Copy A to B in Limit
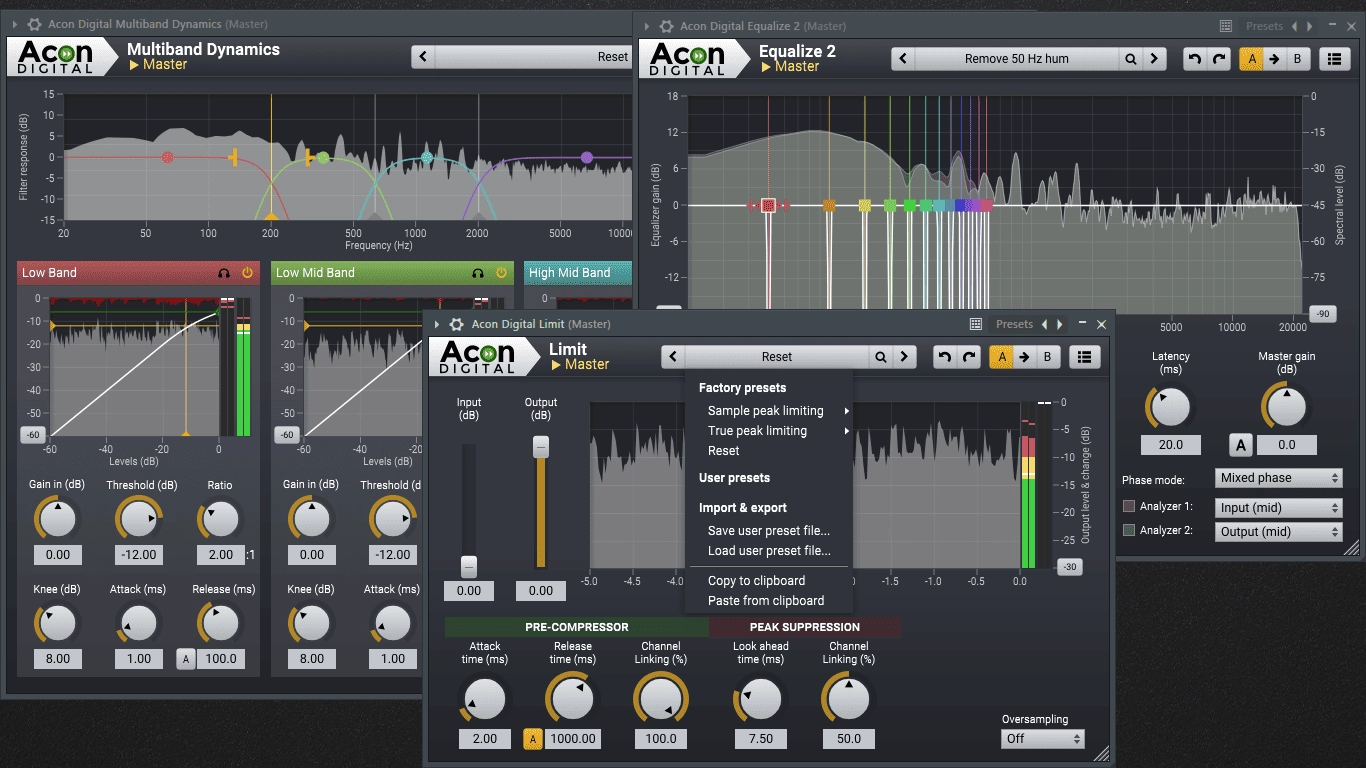The height and width of the screenshot is (768, 1366). click(1024, 357)
